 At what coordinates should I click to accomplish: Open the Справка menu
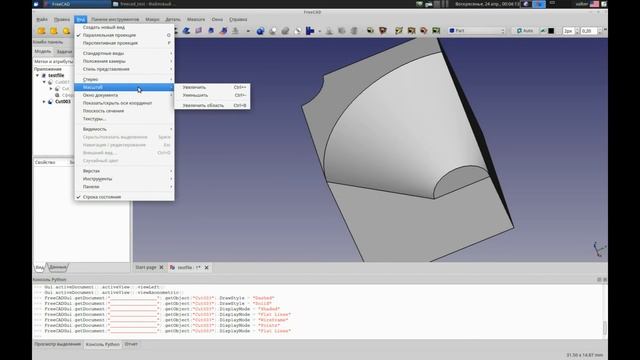tap(238, 19)
